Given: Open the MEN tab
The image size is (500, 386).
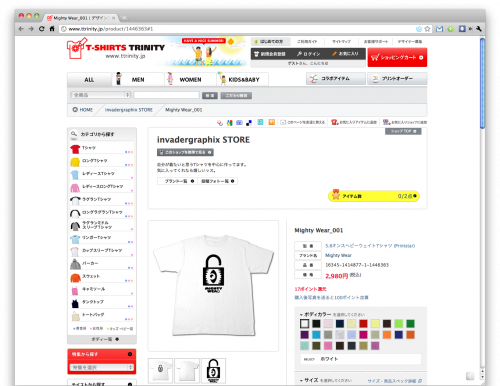Looking at the screenshot, I should 138,80.
